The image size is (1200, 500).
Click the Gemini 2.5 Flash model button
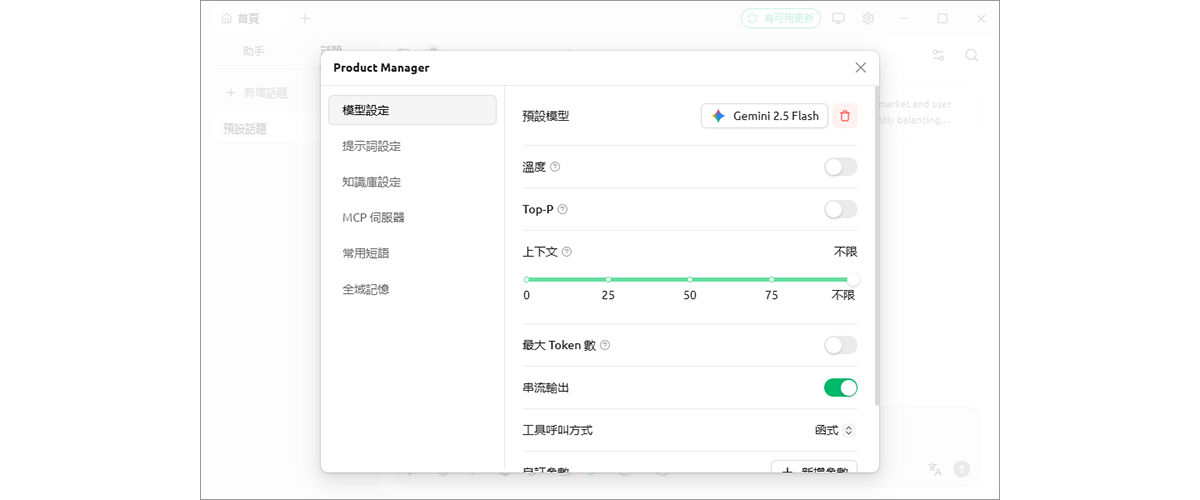tap(764, 116)
